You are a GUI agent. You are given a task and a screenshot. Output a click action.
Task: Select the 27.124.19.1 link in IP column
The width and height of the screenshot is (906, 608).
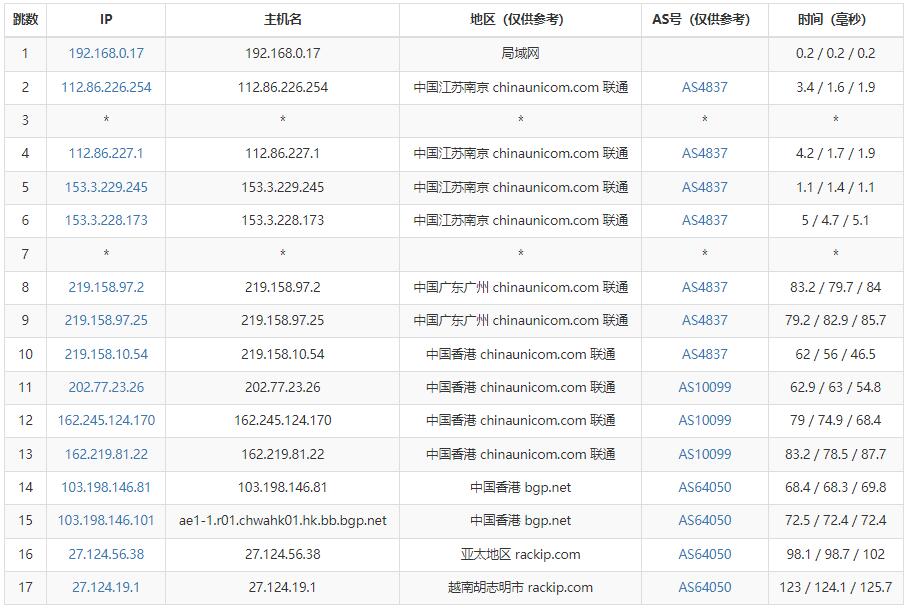[x=106, y=587]
